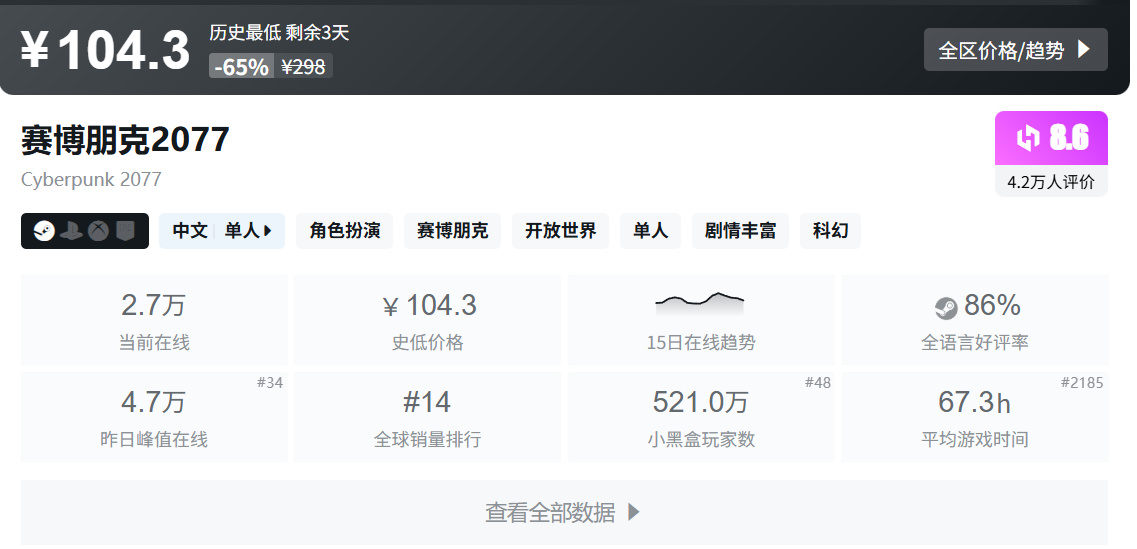Select the Steam platform icon

pos(44,231)
